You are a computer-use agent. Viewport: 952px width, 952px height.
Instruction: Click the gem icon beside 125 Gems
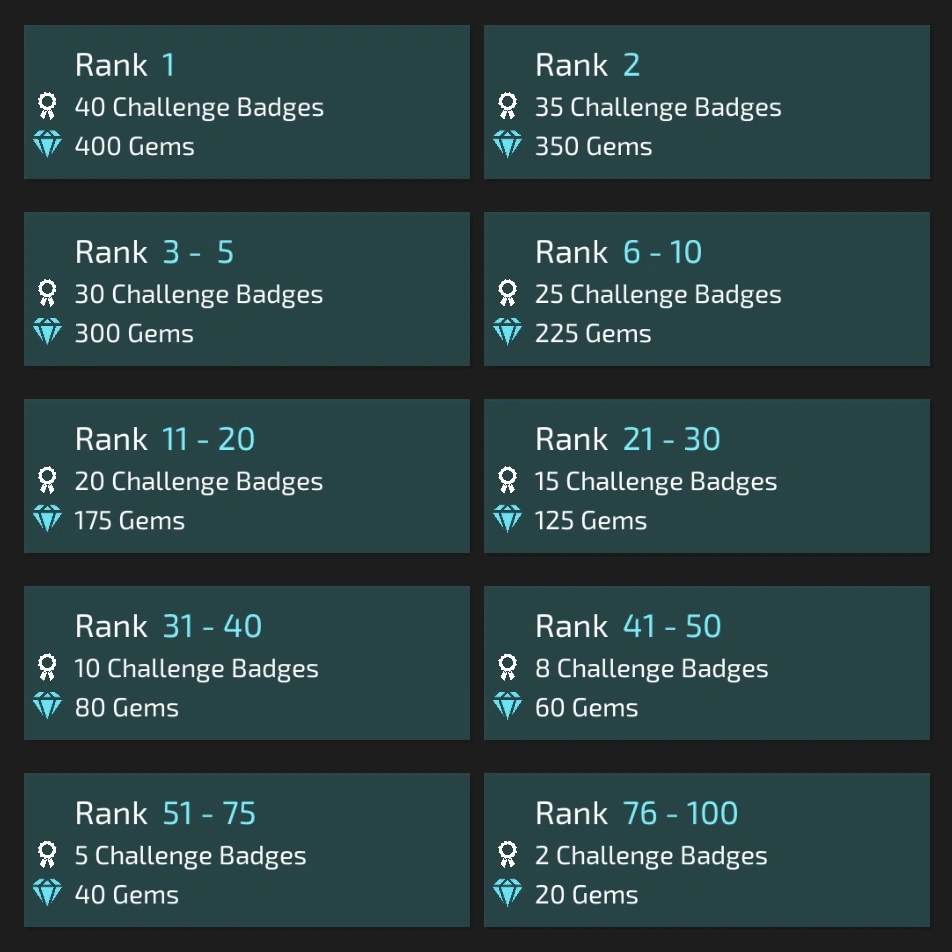(x=506, y=519)
